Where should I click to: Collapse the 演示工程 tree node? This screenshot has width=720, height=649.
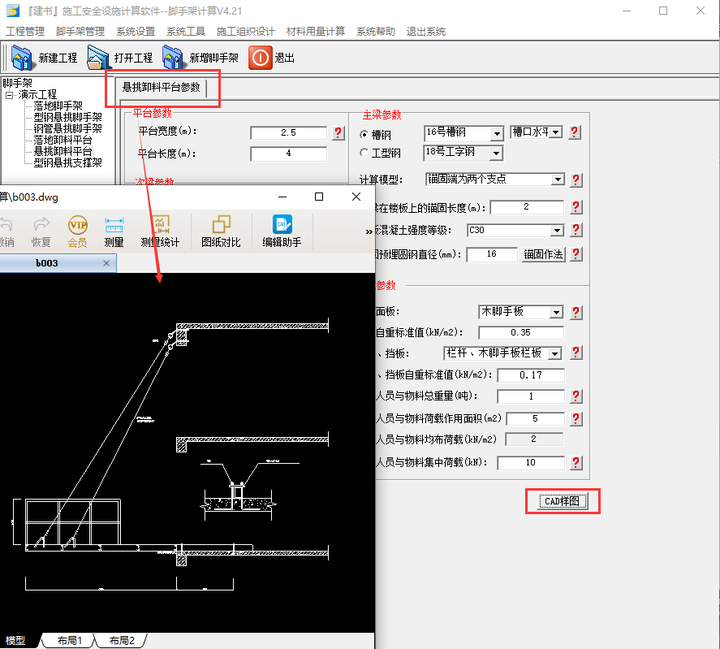click(x=9, y=96)
